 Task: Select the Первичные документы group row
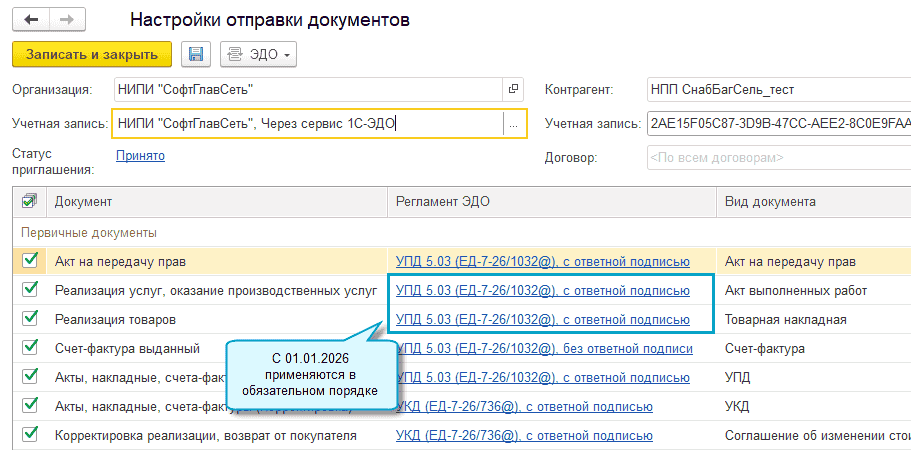[x=200, y=232]
